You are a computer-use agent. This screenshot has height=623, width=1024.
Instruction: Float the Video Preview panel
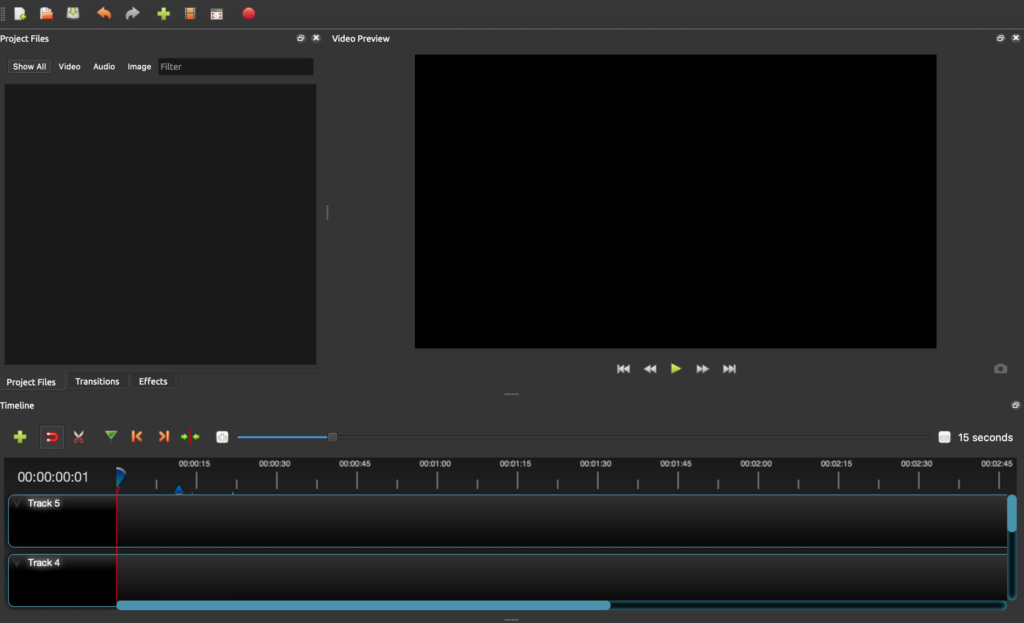(x=1000, y=39)
